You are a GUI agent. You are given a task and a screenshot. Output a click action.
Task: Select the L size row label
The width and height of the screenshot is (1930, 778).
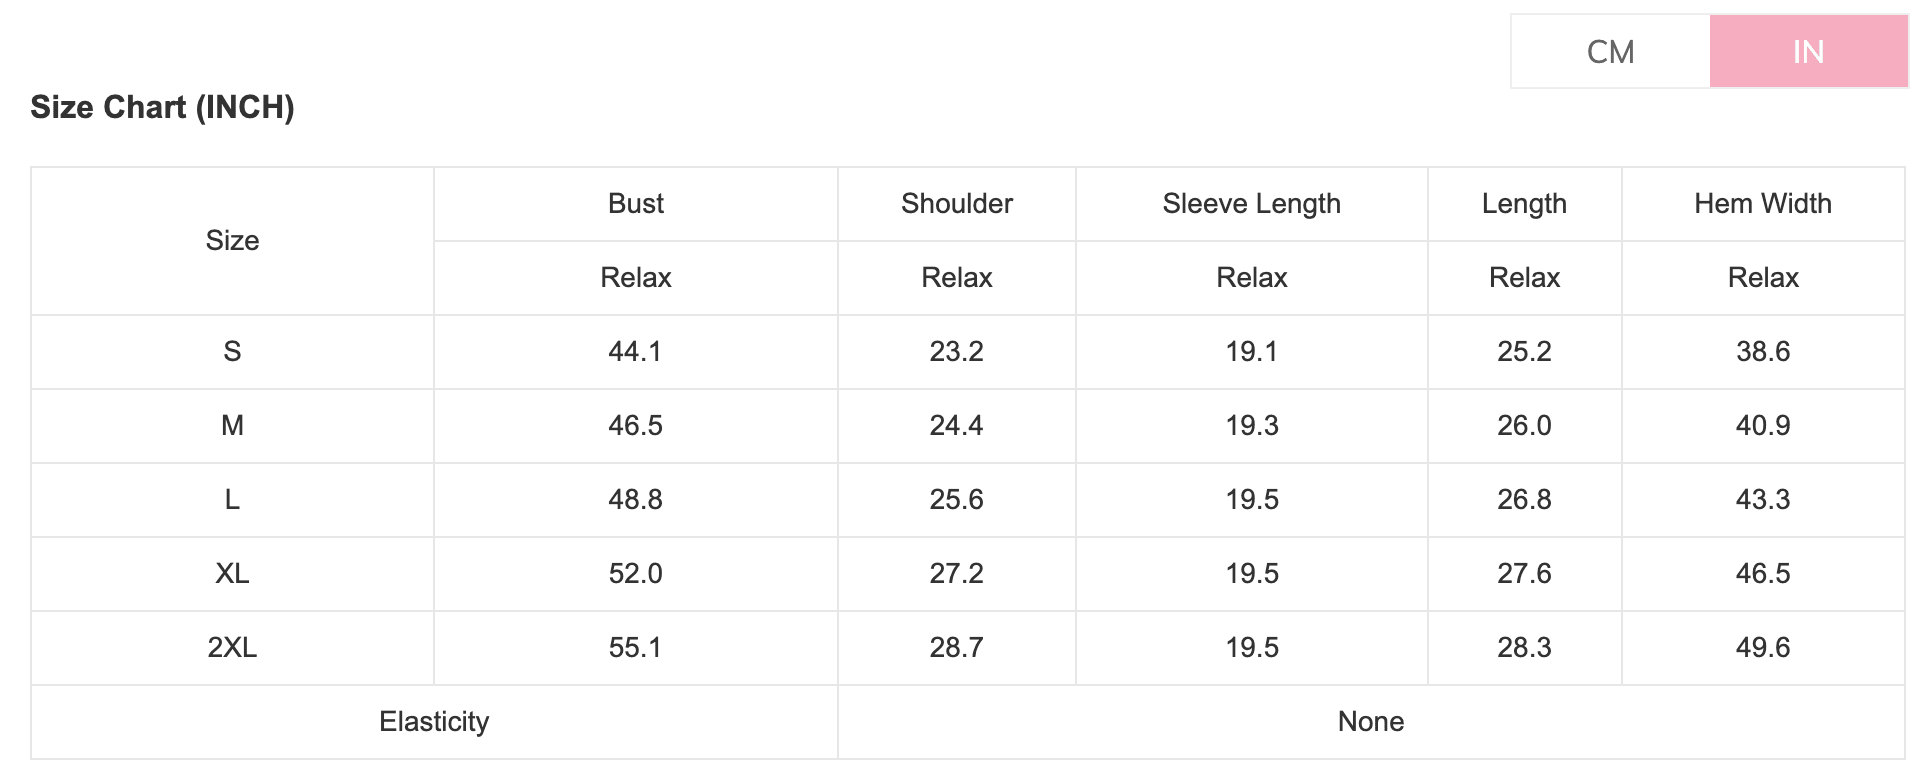click(232, 500)
